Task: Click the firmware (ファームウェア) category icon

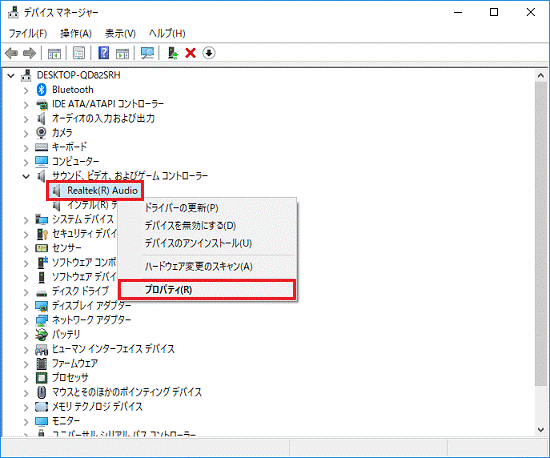Action: [x=41, y=363]
